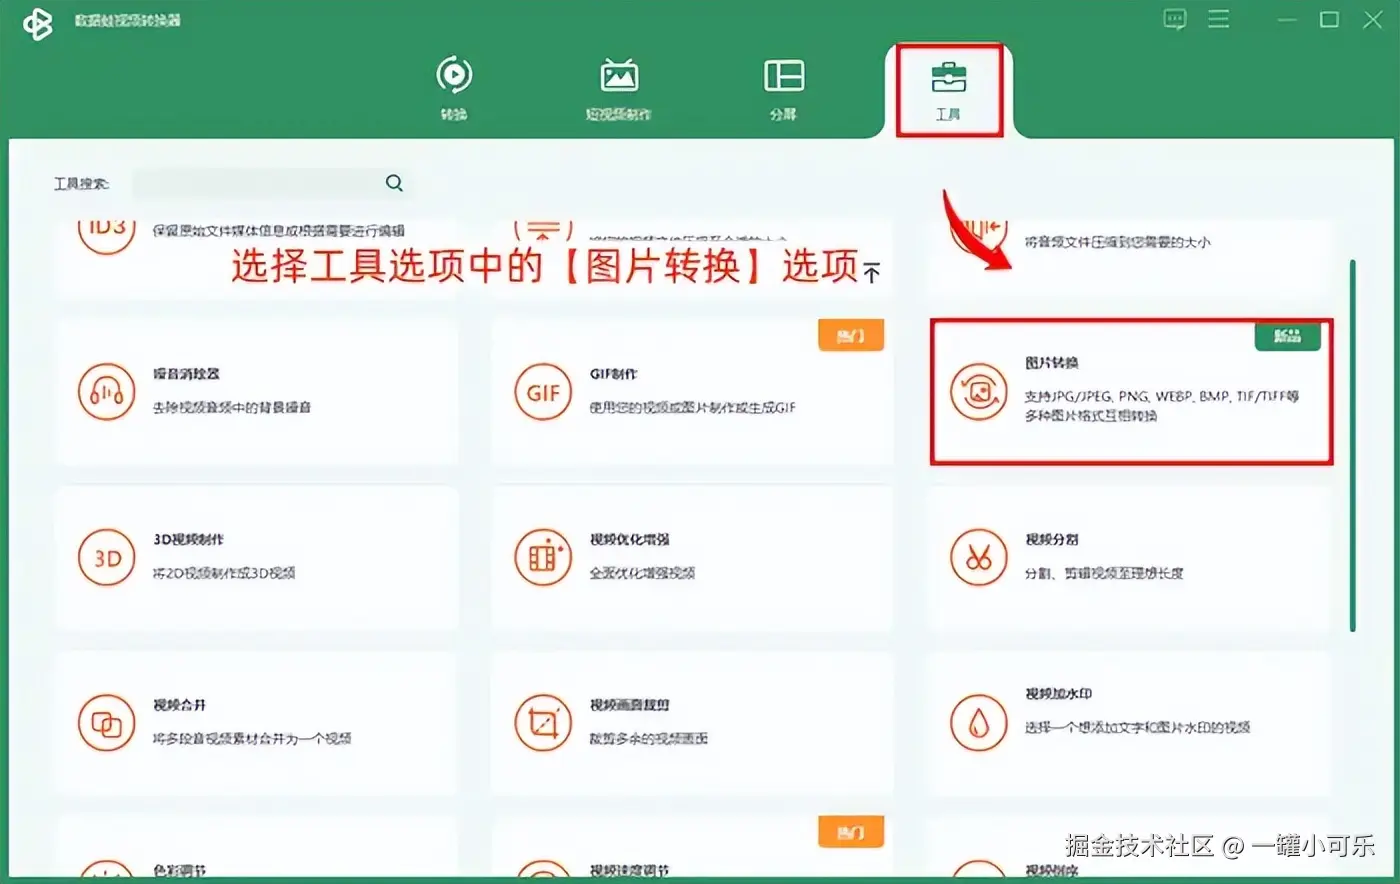Close the converter window
The height and width of the screenshot is (884, 1400).
point(1373,19)
